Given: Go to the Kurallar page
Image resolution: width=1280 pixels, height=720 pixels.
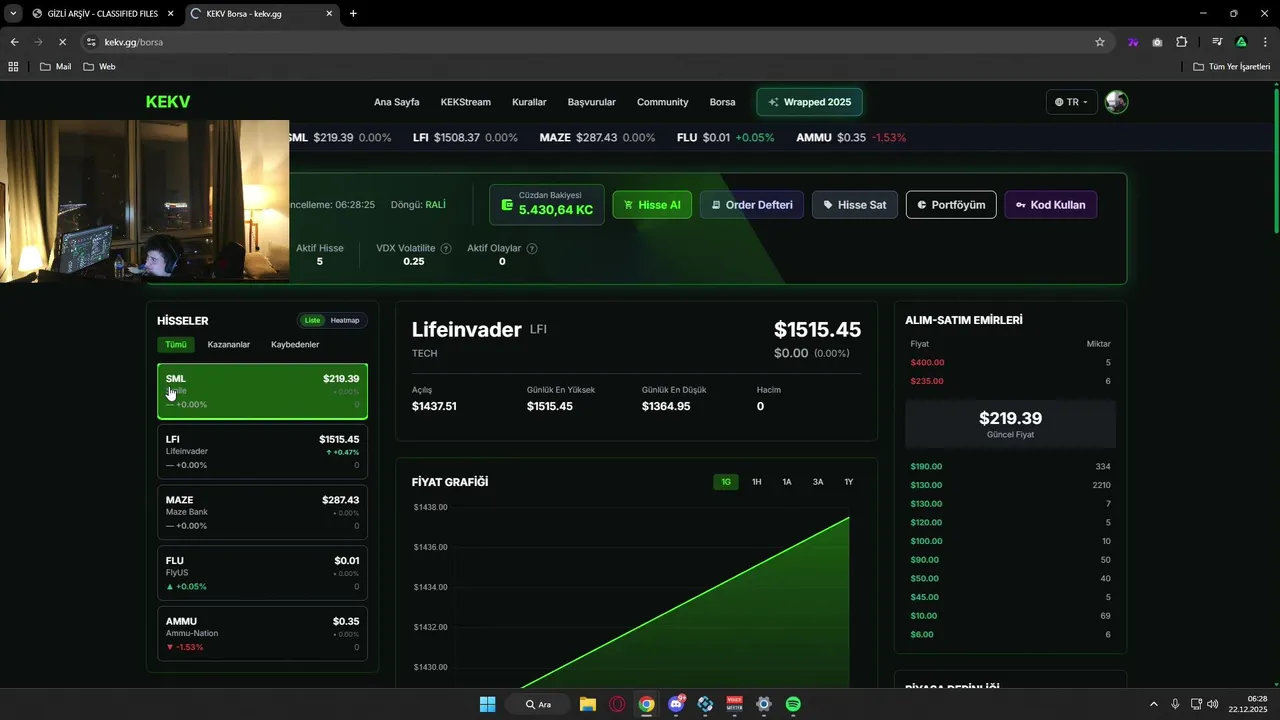Looking at the screenshot, I should (529, 102).
